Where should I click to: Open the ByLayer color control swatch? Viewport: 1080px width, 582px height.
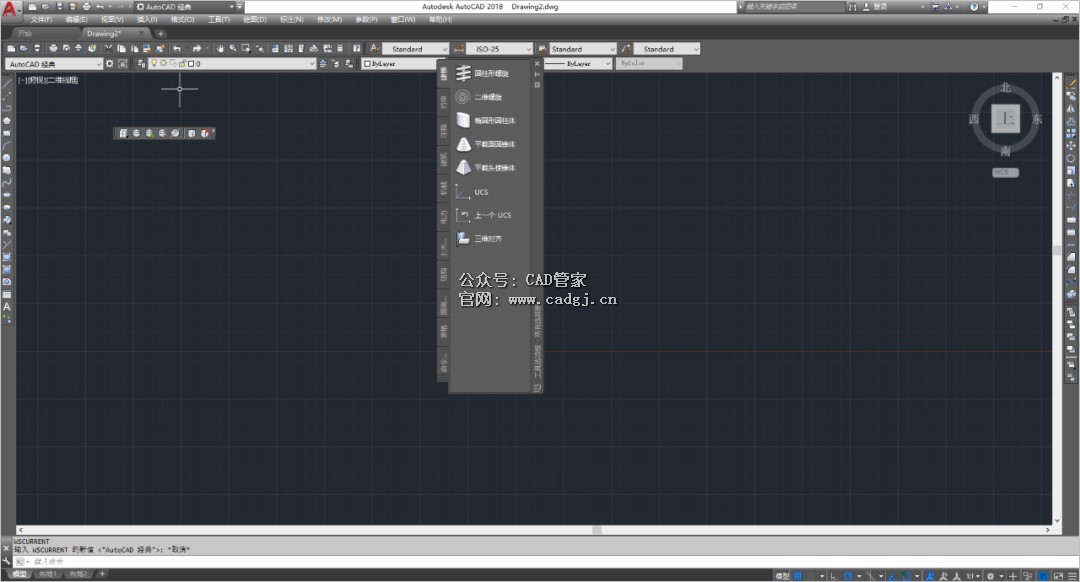pos(399,63)
